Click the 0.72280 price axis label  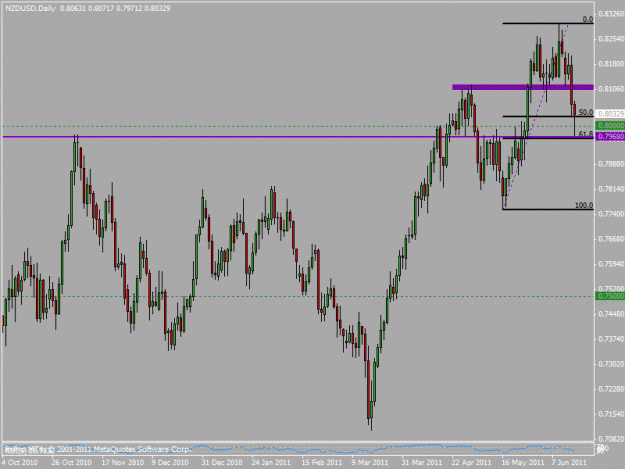[611, 389]
